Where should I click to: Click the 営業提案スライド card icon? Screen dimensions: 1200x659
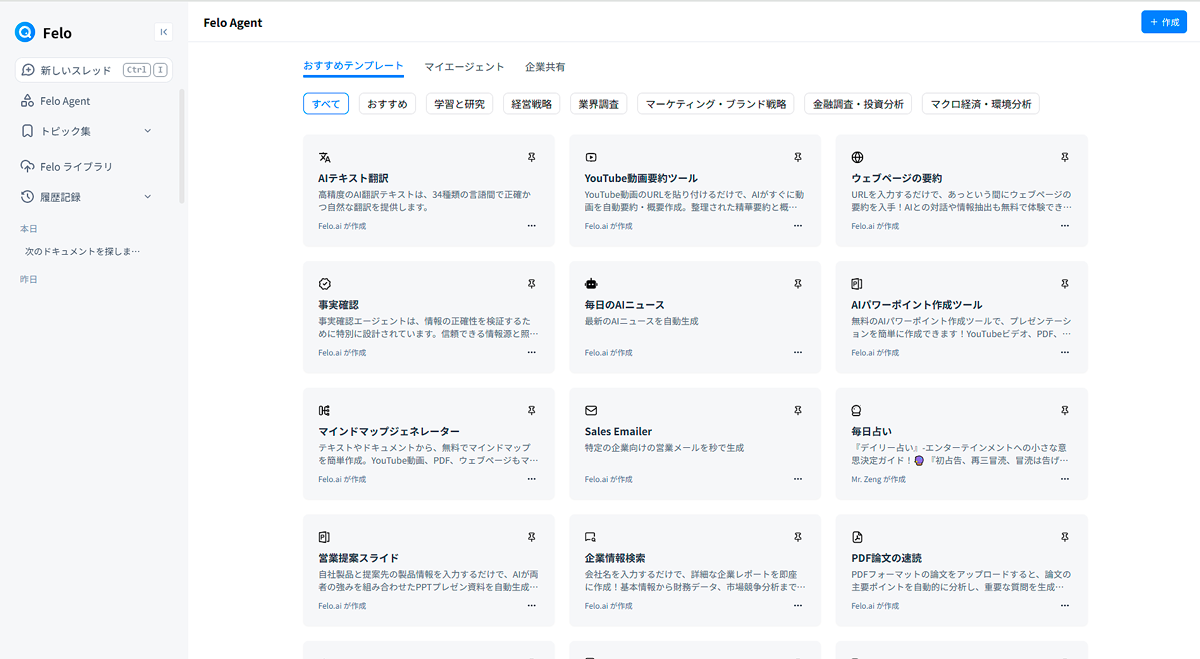[x=324, y=537]
